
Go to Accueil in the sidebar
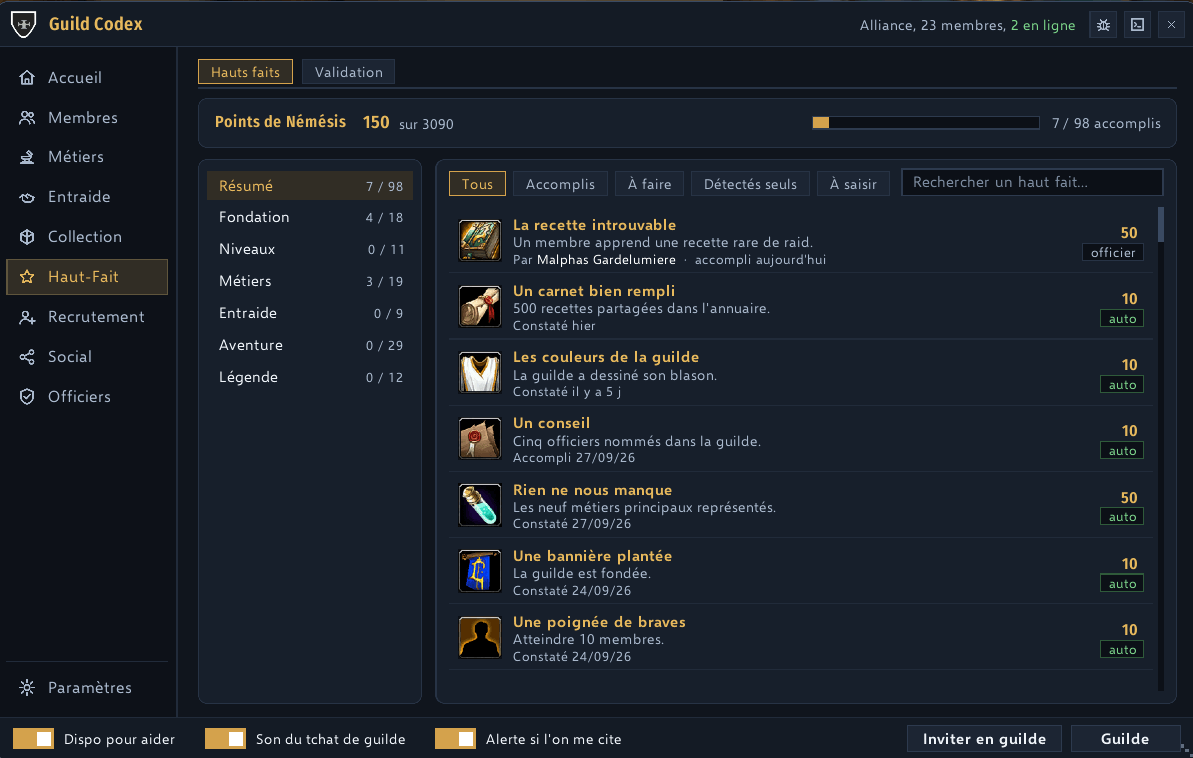(x=87, y=78)
